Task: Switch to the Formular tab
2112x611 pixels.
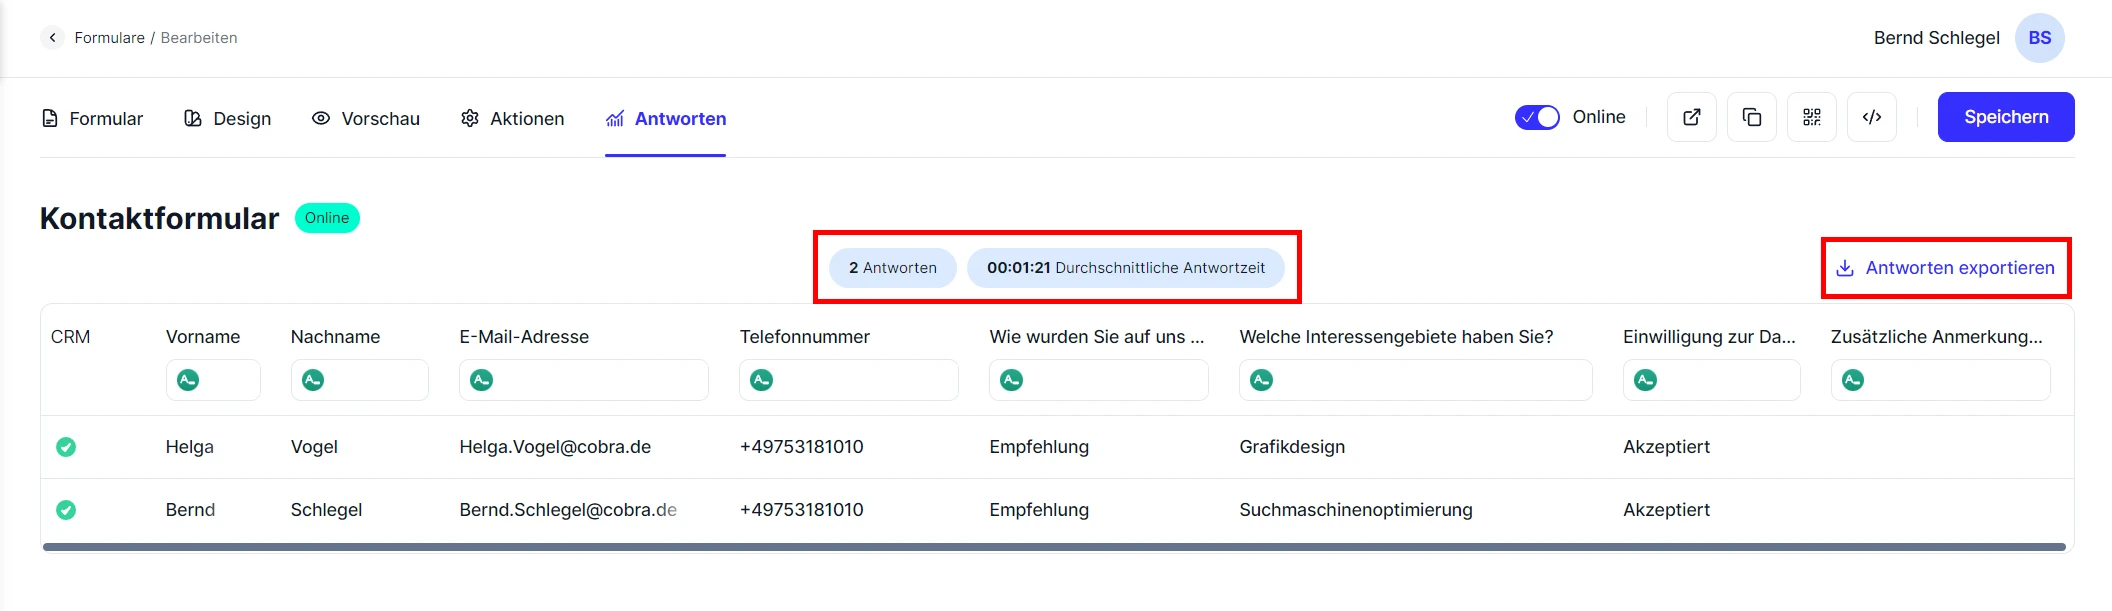Action: pos(92,119)
